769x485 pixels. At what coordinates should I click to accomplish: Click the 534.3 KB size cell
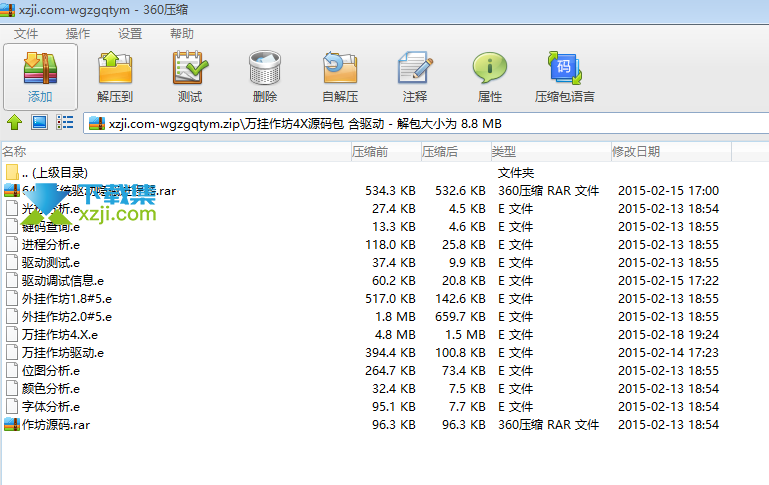[390, 191]
